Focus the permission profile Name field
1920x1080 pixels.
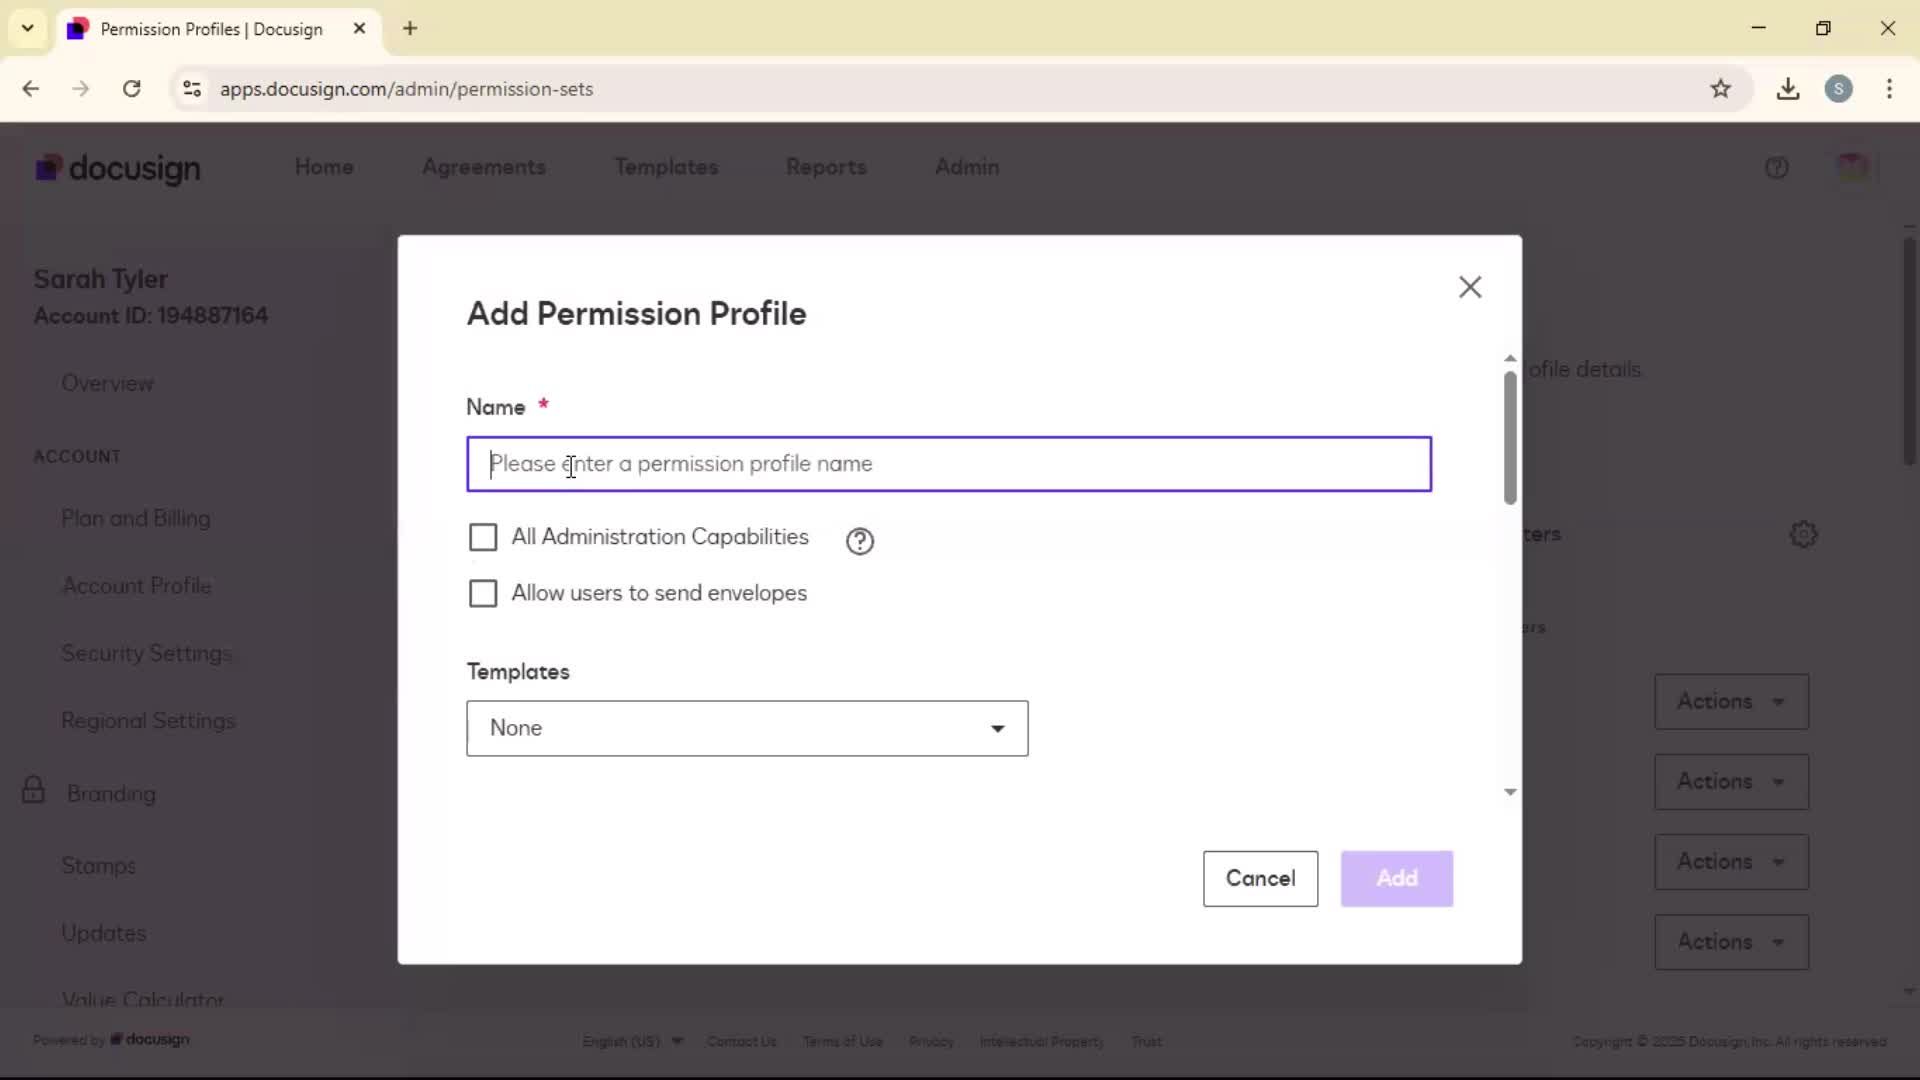coord(948,464)
